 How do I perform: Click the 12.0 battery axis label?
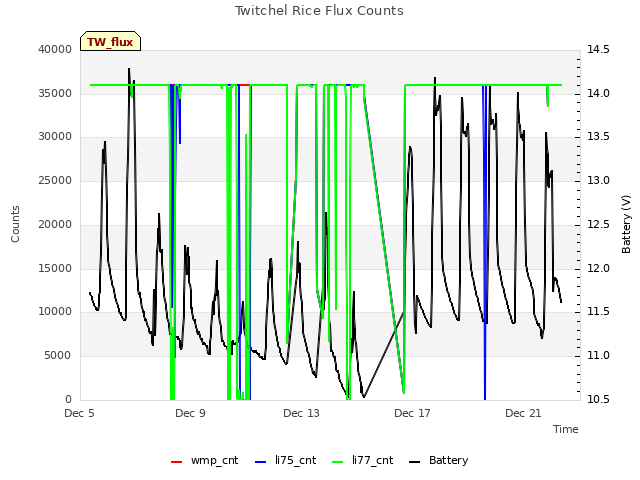[x=598, y=268]
